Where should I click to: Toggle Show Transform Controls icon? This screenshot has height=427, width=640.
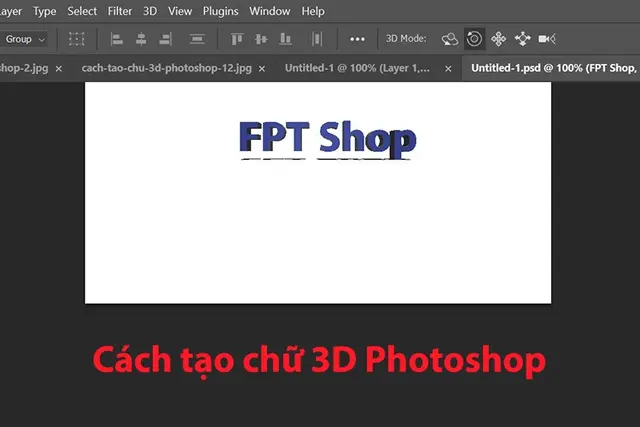click(x=76, y=39)
